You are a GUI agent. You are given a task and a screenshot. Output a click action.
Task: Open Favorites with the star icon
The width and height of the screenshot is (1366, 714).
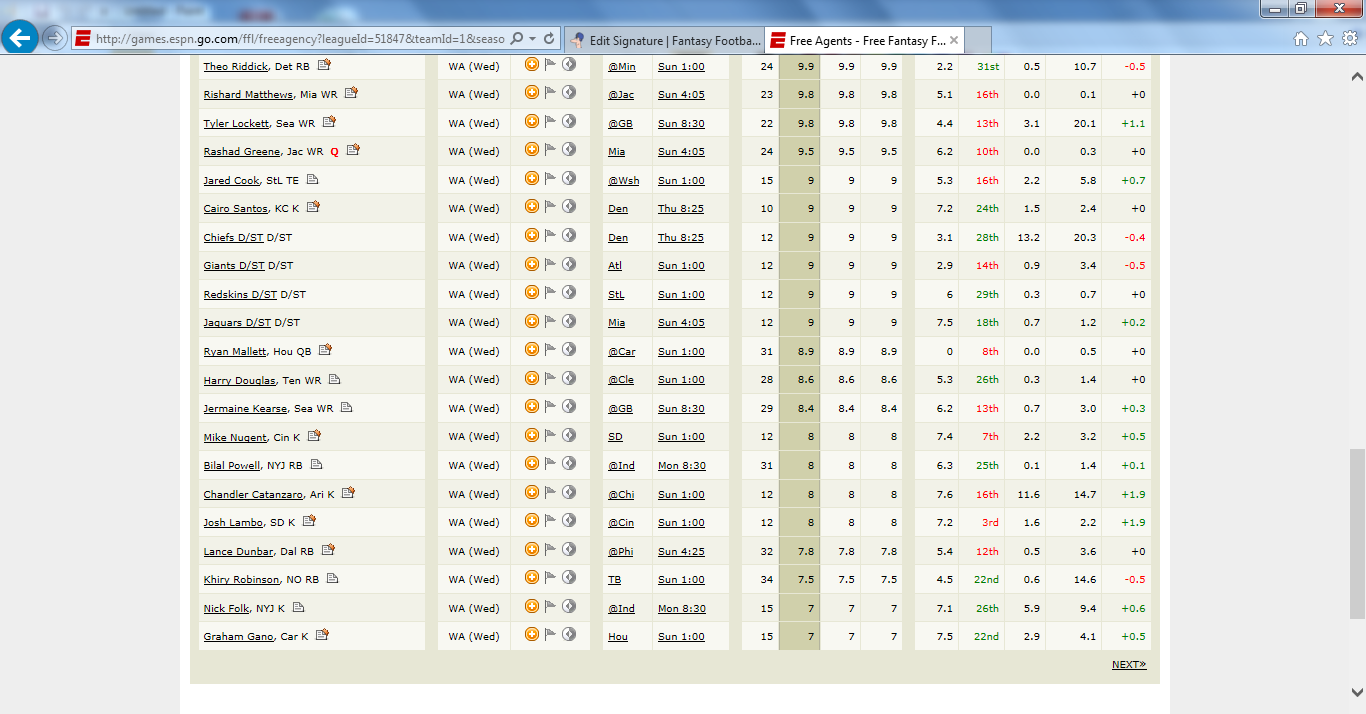[x=1325, y=39]
